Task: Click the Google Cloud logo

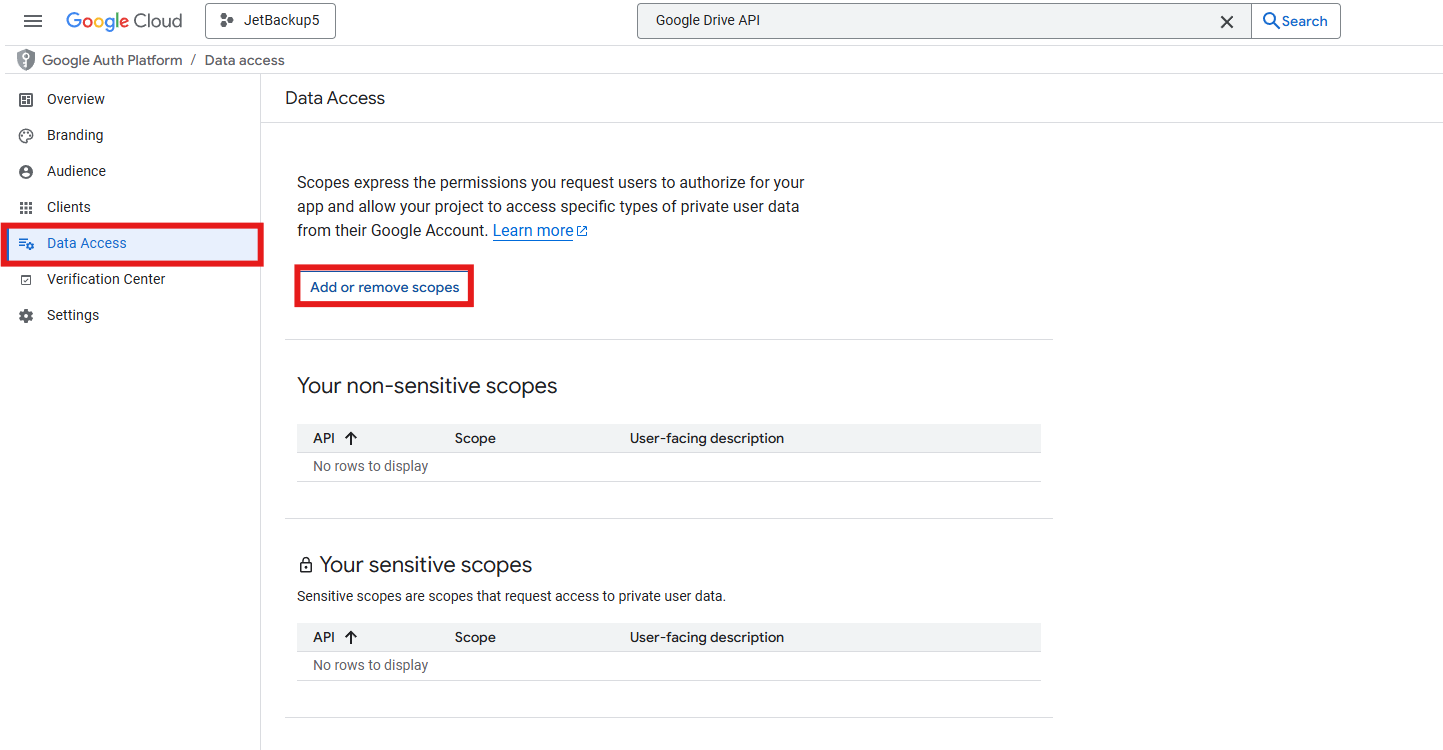Action: click(x=124, y=21)
